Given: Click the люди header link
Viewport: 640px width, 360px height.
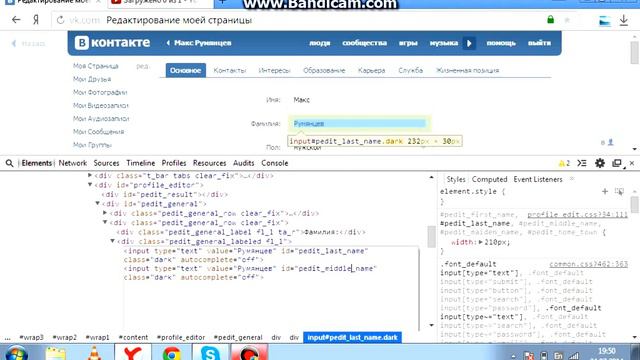Looking at the screenshot, I should [320, 43].
